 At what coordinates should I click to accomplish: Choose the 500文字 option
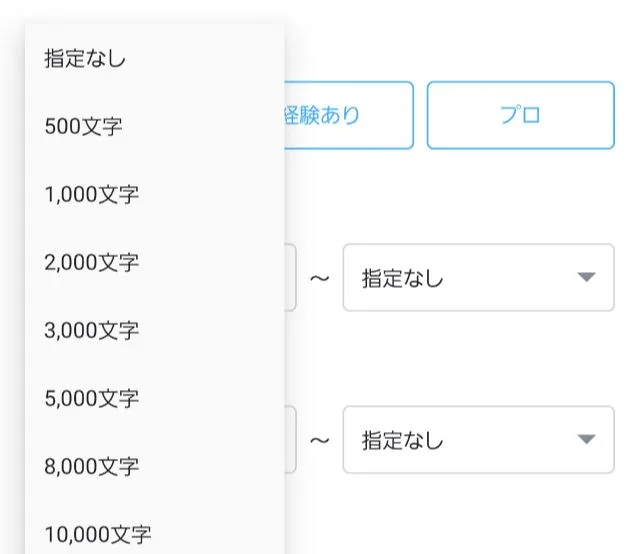click(83, 126)
